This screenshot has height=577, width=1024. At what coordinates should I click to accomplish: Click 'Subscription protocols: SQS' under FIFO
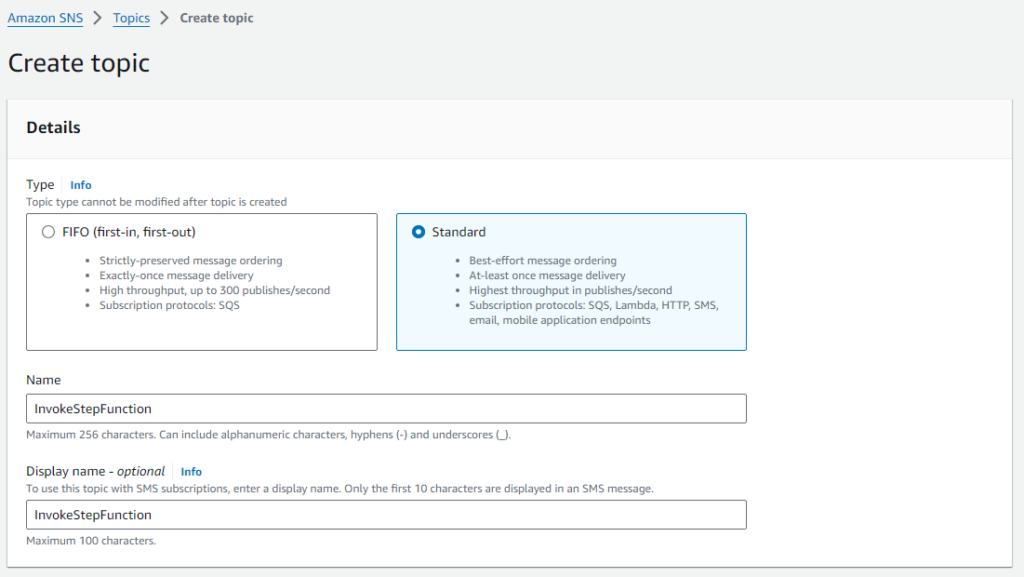[169, 305]
